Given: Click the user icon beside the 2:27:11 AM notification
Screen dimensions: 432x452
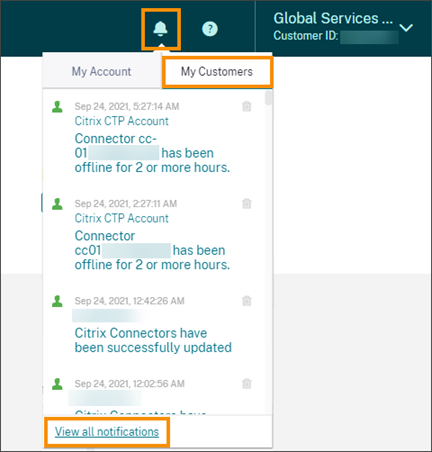Looking at the screenshot, I should pyautogui.click(x=57, y=204).
